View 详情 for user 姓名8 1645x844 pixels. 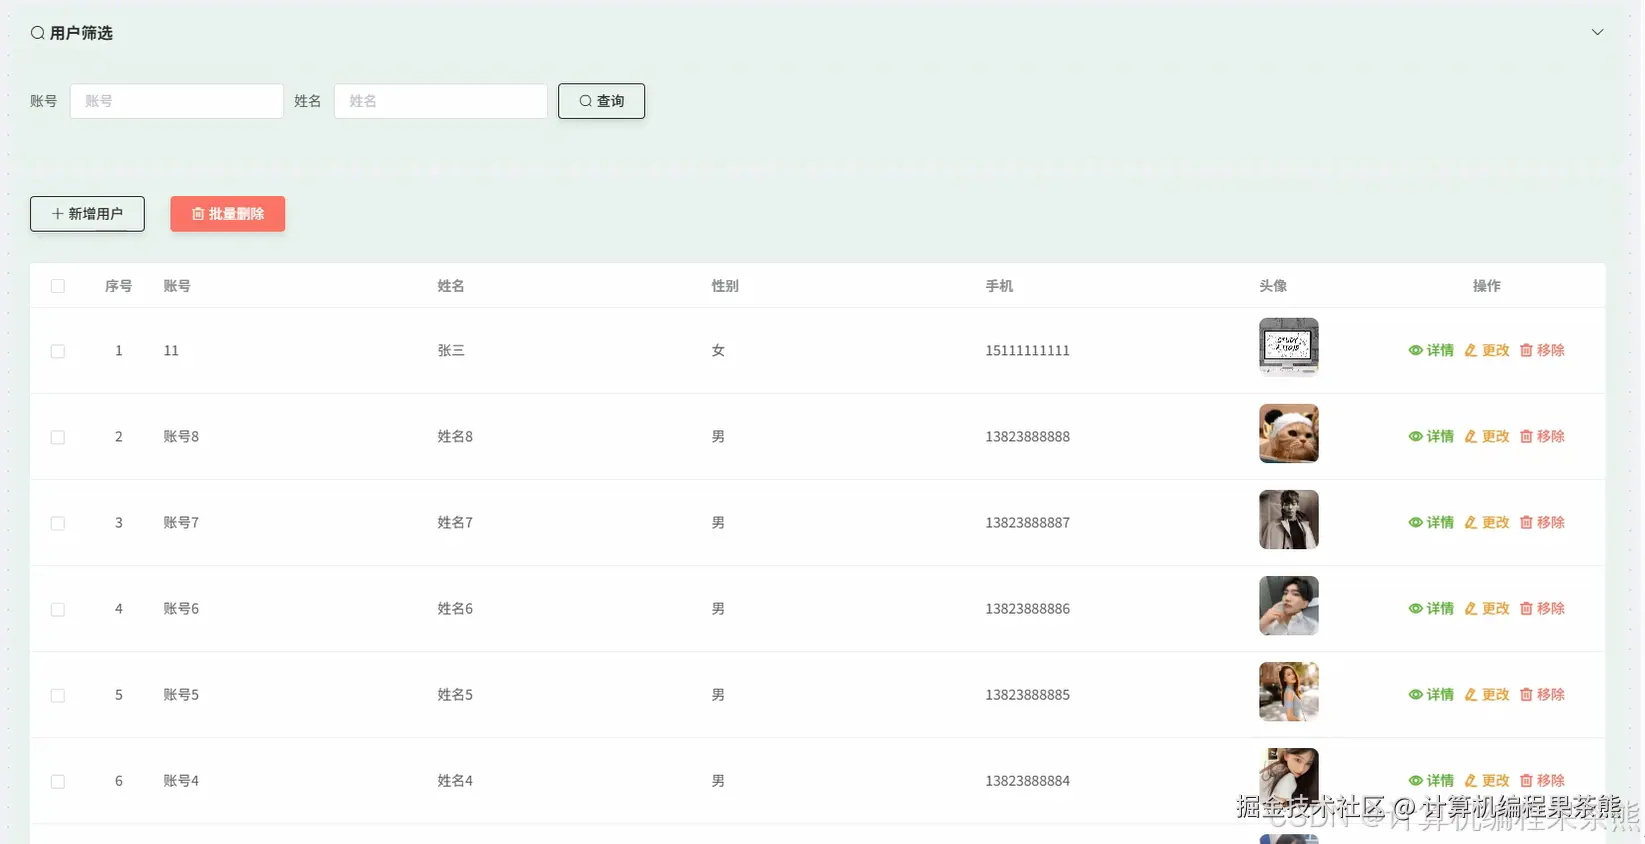[x=1431, y=437]
